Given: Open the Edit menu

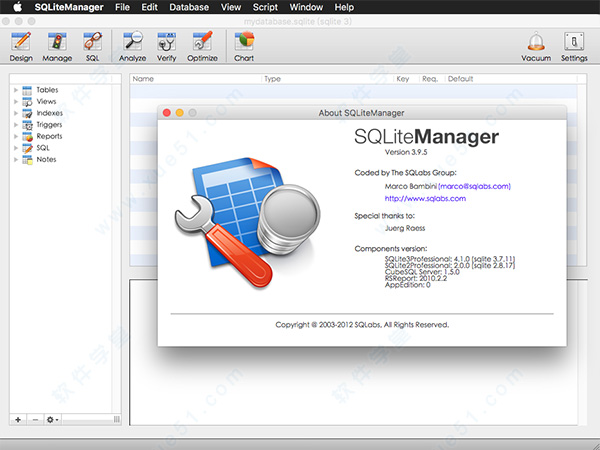Looking at the screenshot, I should point(149,7).
